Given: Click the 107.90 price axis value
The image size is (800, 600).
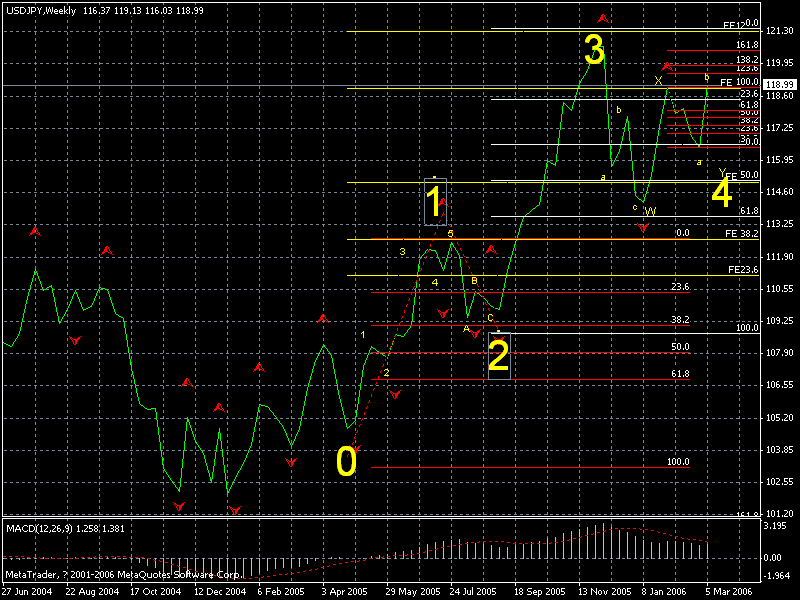Looking at the screenshot, I should coord(780,353).
